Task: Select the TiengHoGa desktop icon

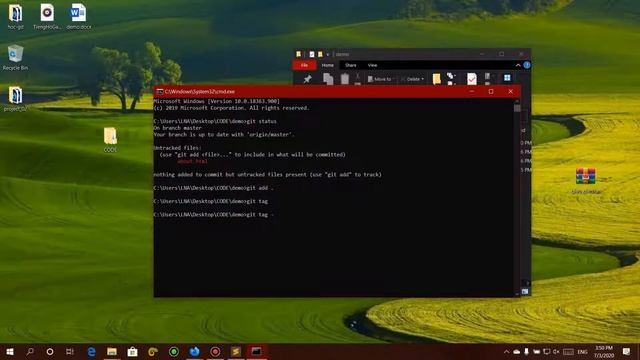Action: [x=47, y=17]
